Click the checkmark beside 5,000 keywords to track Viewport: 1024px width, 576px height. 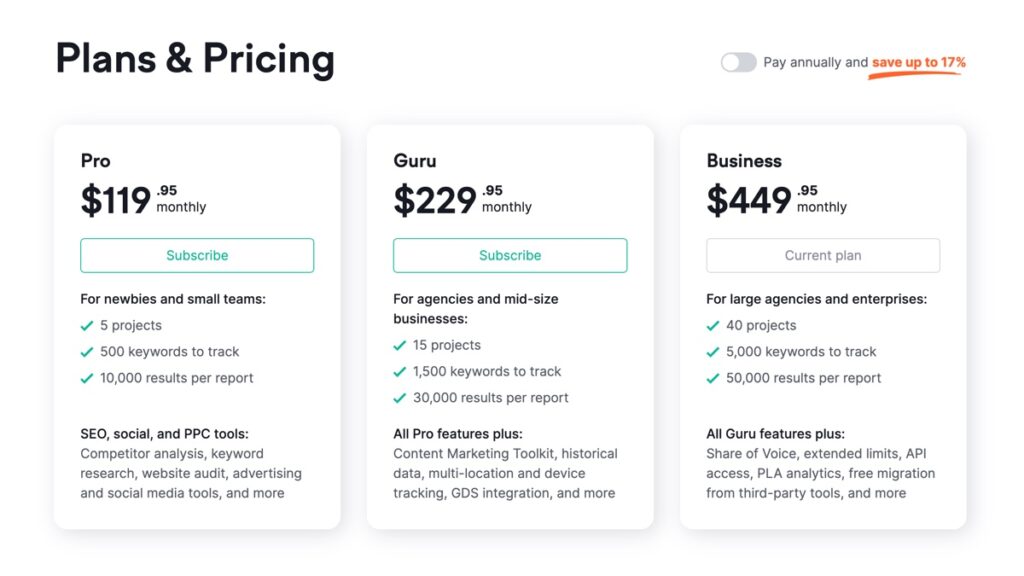pos(712,352)
